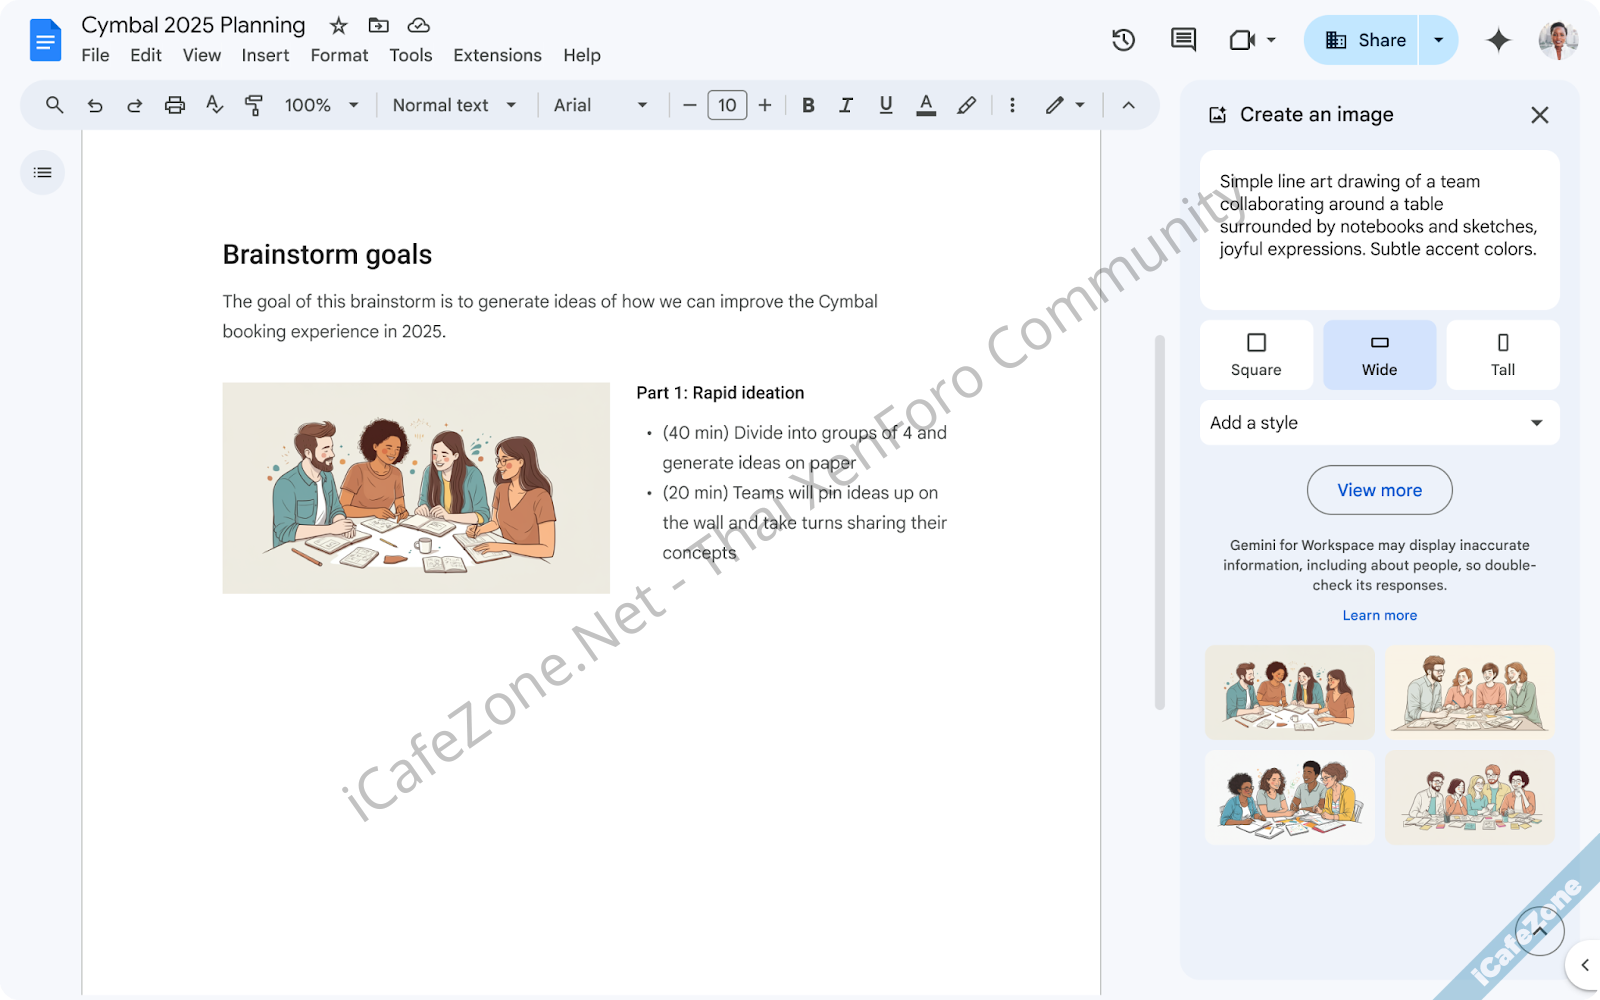This screenshot has width=1600, height=1000.
Task: Open the Extensions menu
Action: [497, 55]
